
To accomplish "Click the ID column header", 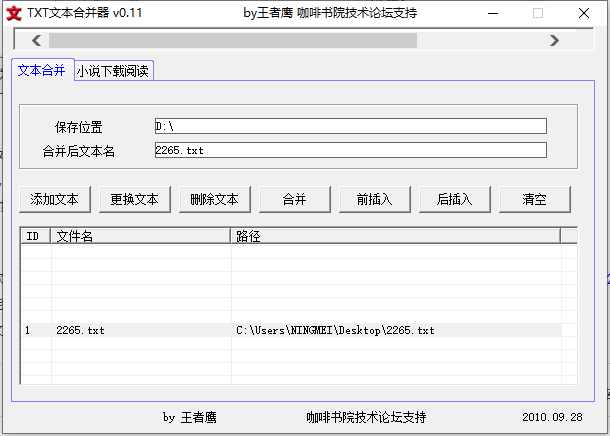I will (x=35, y=236).
